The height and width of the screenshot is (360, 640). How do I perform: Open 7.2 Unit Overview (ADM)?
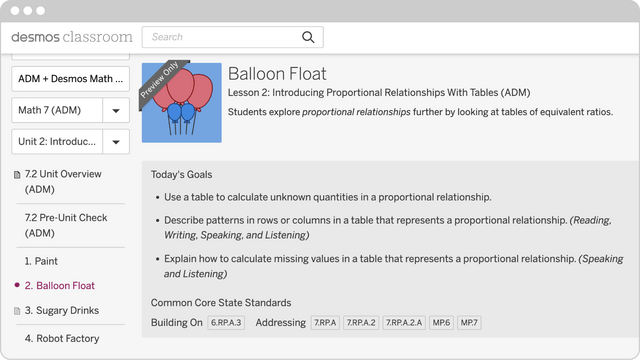63,182
